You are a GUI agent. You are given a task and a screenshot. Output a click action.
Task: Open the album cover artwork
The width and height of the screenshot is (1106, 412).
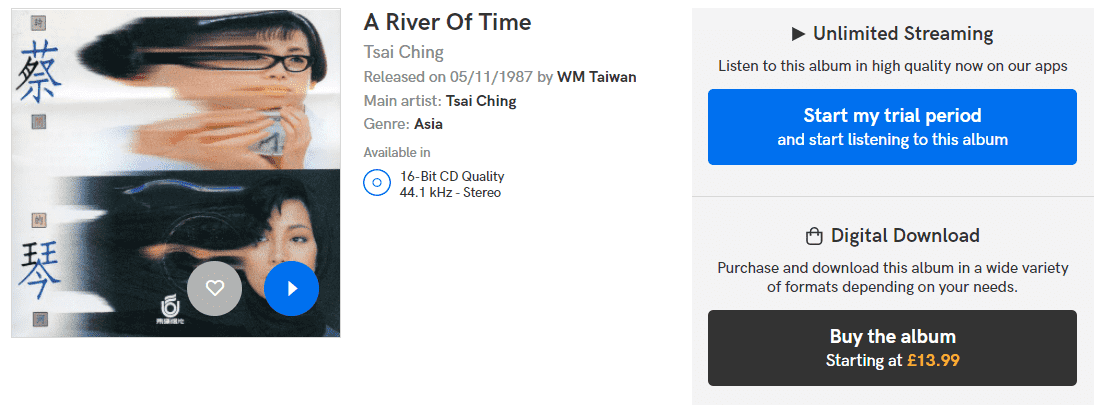point(176,173)
